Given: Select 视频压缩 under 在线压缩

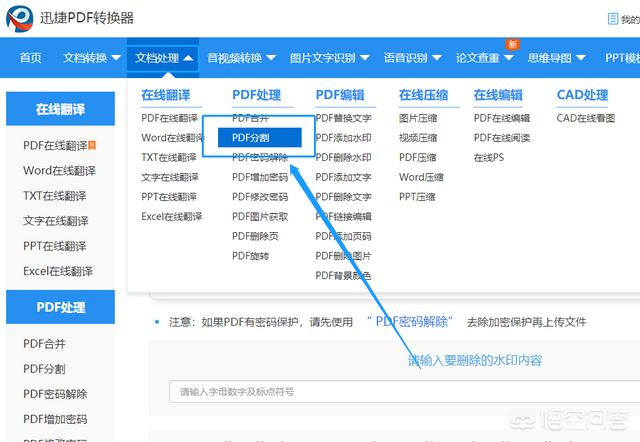Looking at the screenshot, I should [x=417, y=138].
